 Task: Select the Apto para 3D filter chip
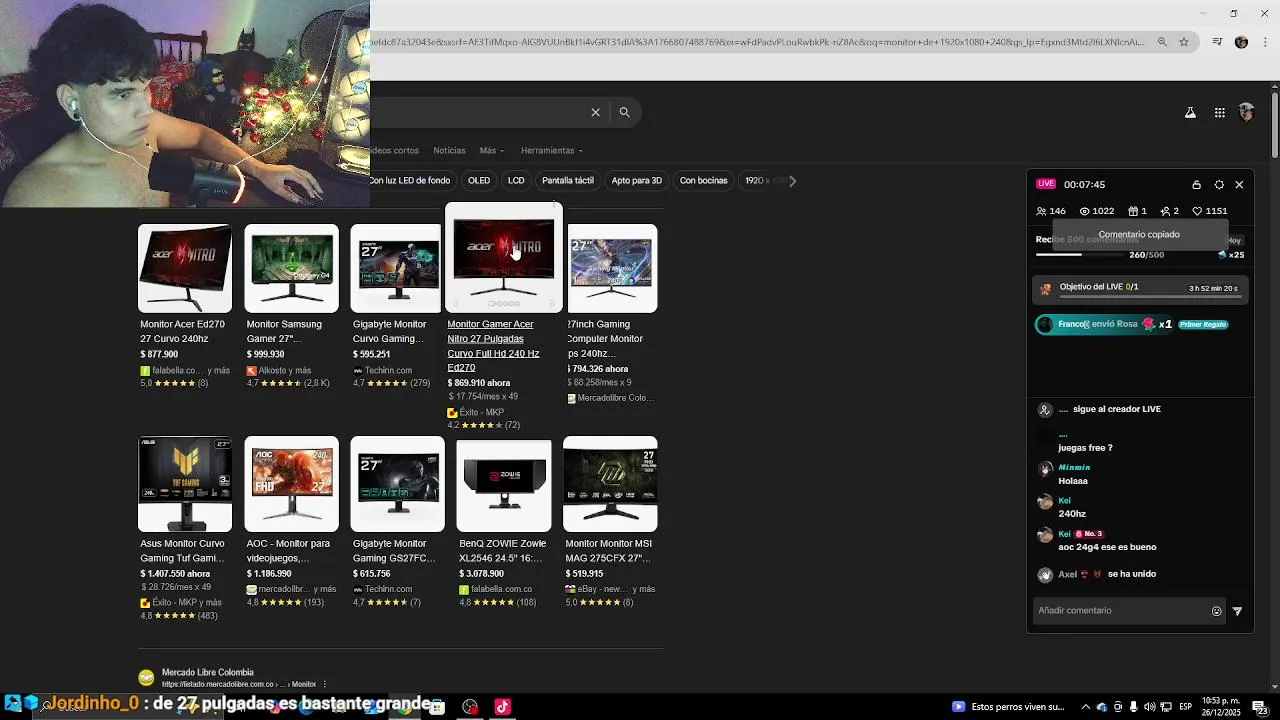pyautogui.click(x=637, y=181)
